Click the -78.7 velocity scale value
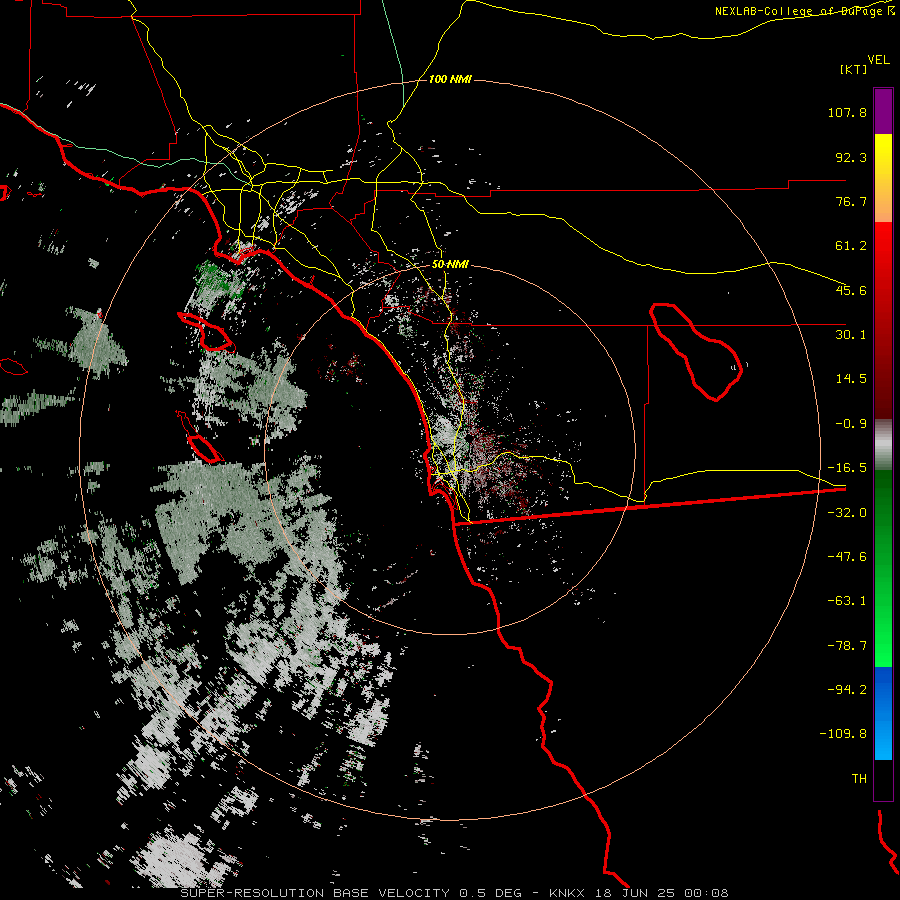Viewport: 900px width, 900px height. tap(847, 646)
